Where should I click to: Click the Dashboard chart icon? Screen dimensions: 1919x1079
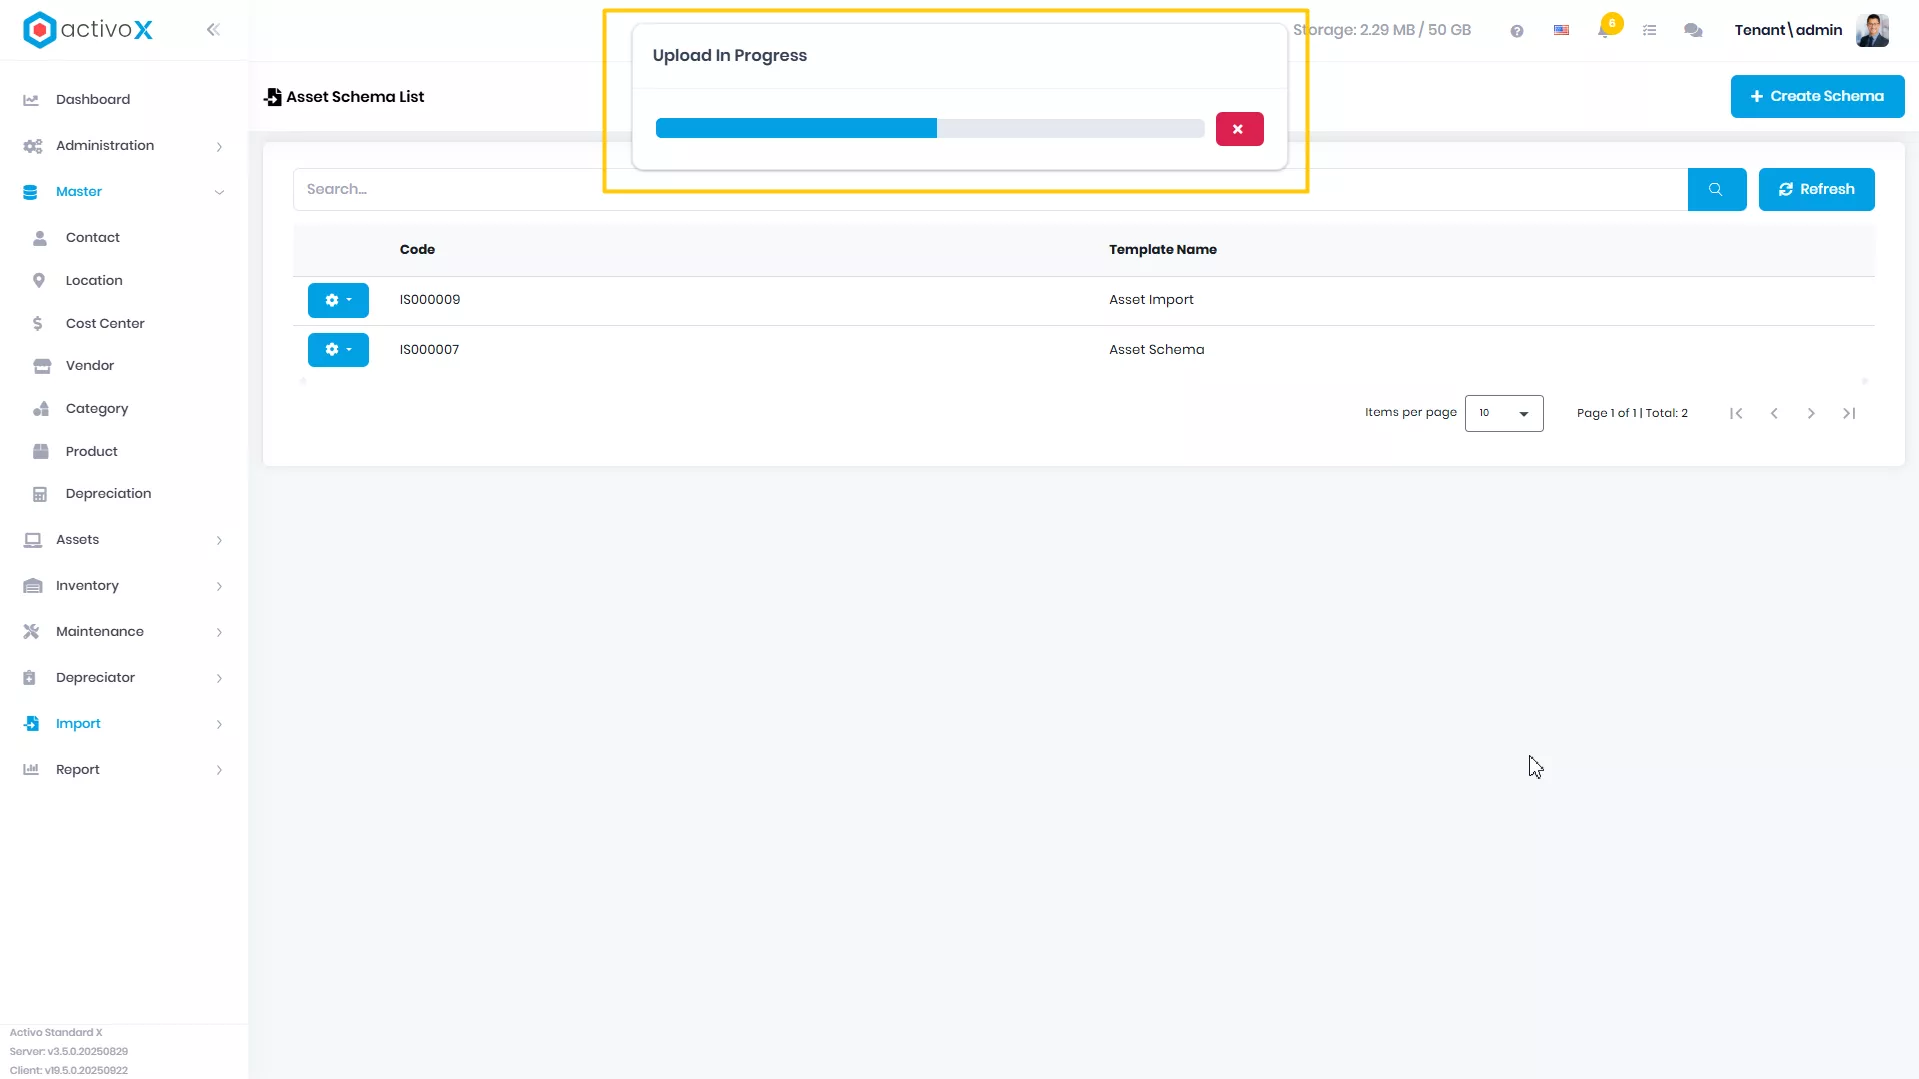[x=31, y=100]
